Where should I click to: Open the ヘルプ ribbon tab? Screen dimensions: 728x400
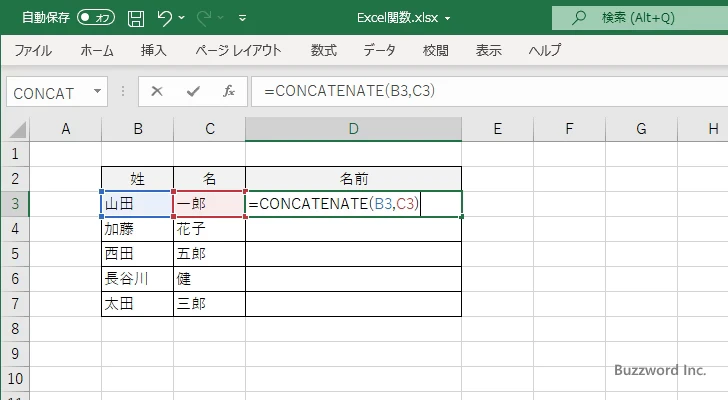545,50
